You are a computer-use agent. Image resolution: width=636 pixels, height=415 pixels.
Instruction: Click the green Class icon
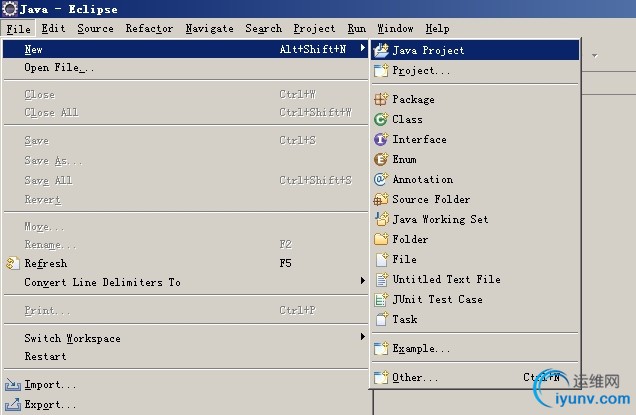tap(381, 119)
